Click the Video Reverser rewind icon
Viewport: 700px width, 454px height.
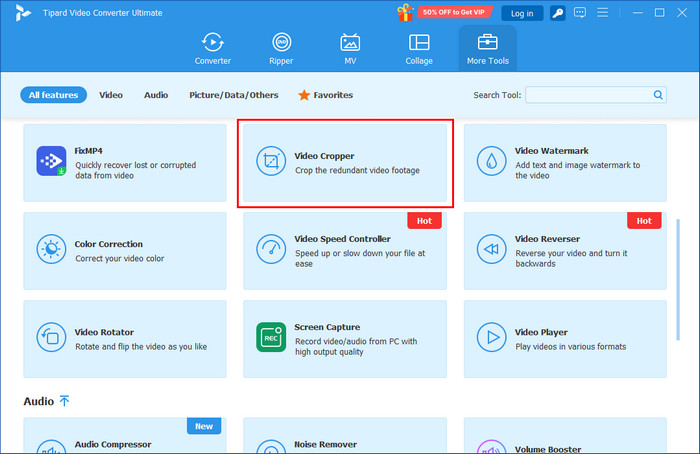[491, 249]
